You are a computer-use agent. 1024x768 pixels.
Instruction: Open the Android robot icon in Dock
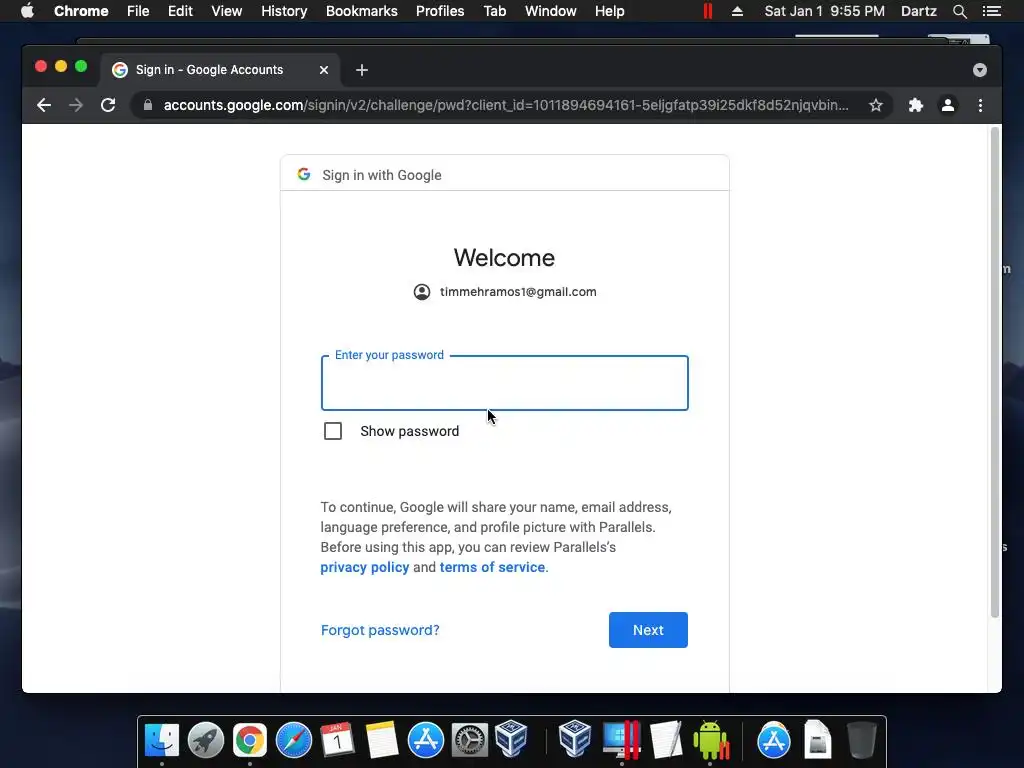tap(711, 740)
